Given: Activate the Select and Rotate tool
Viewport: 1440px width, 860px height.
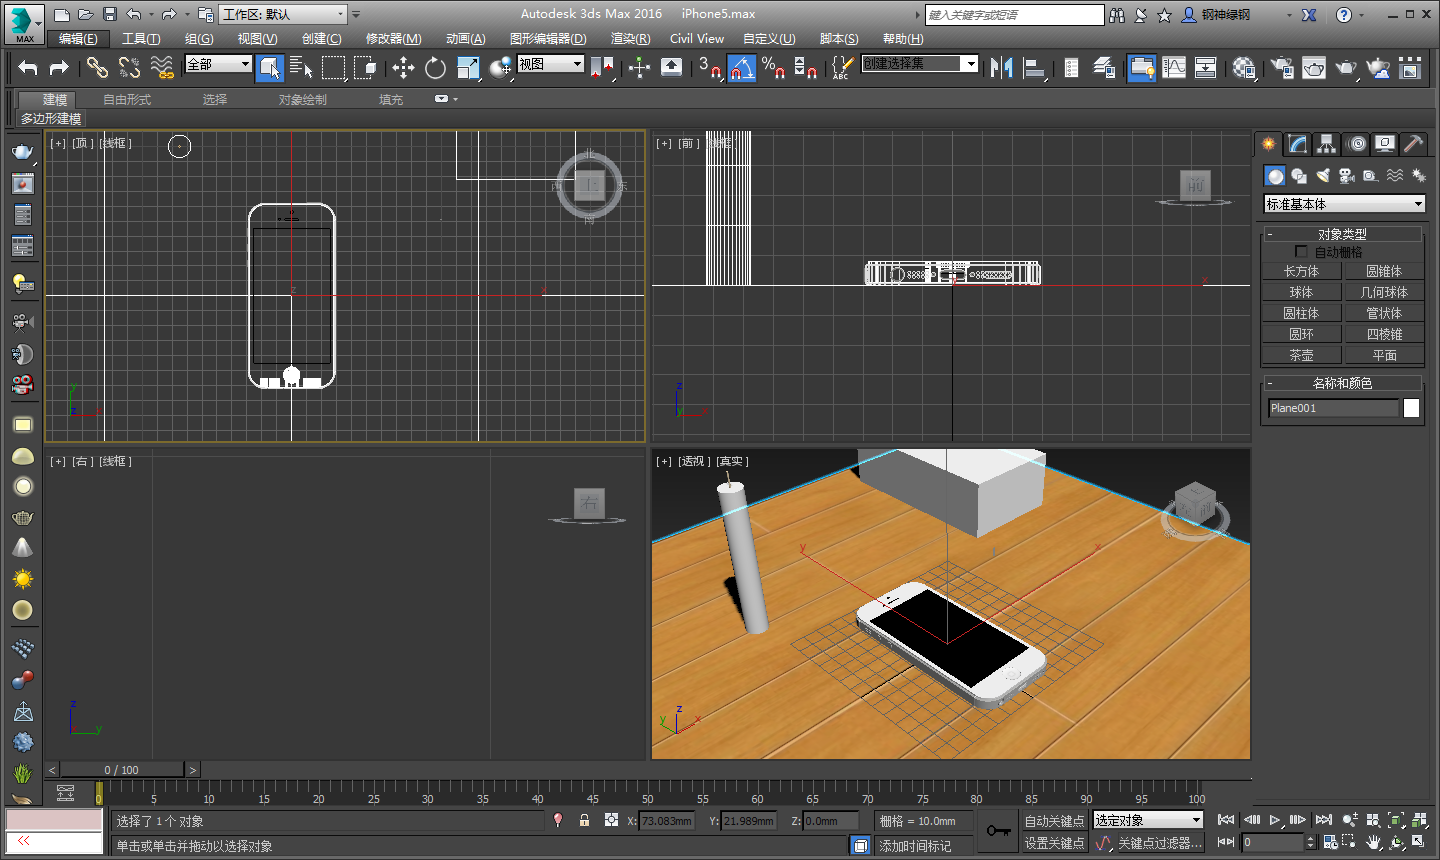Looking at the screenshot, I should (435, 67).
